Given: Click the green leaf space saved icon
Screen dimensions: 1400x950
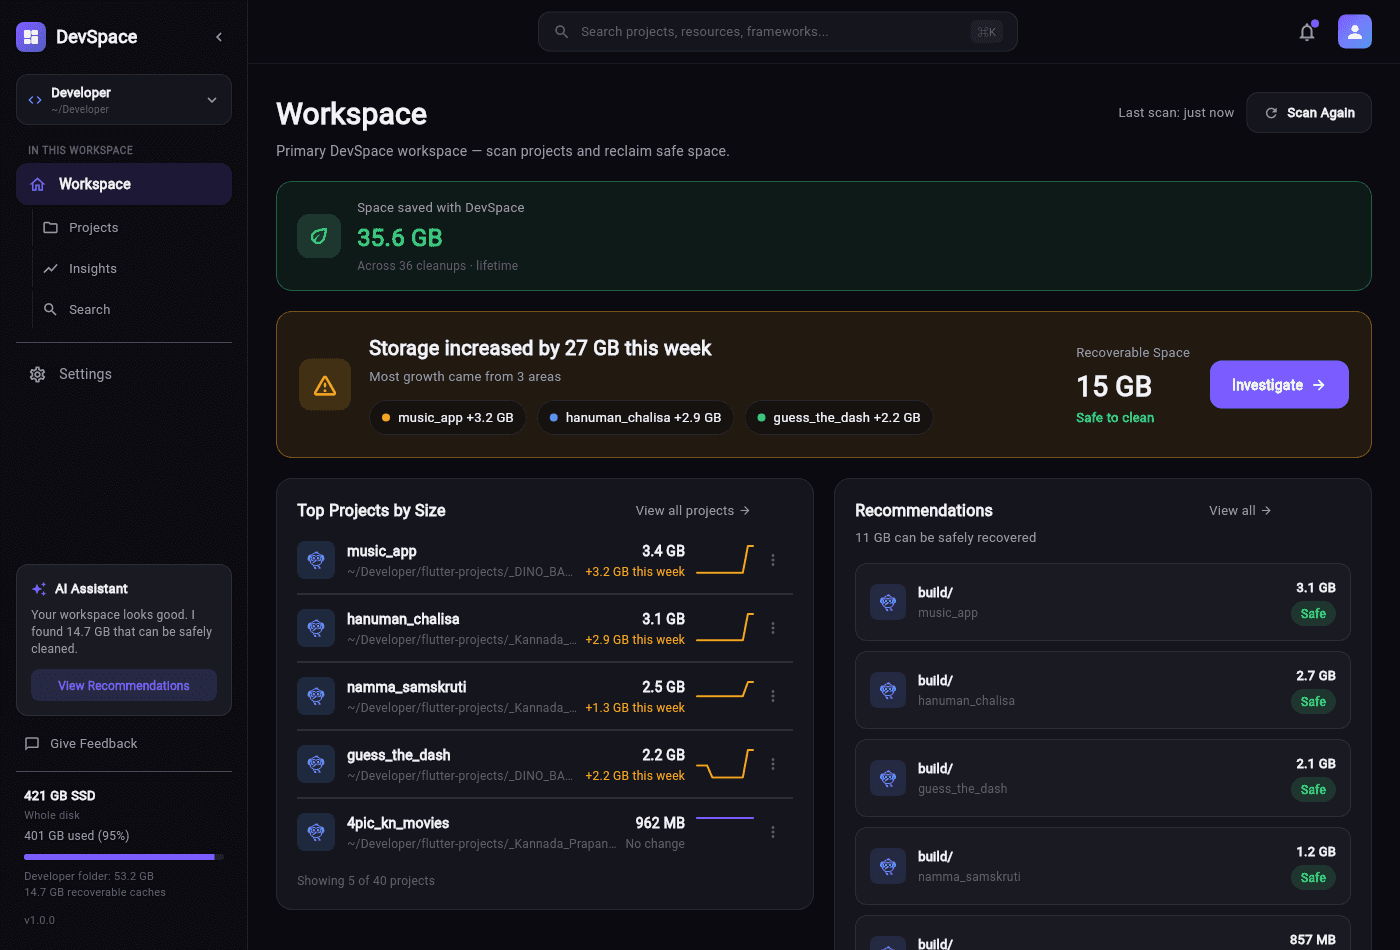Looking at the screenshot, I should click(319, 236).
